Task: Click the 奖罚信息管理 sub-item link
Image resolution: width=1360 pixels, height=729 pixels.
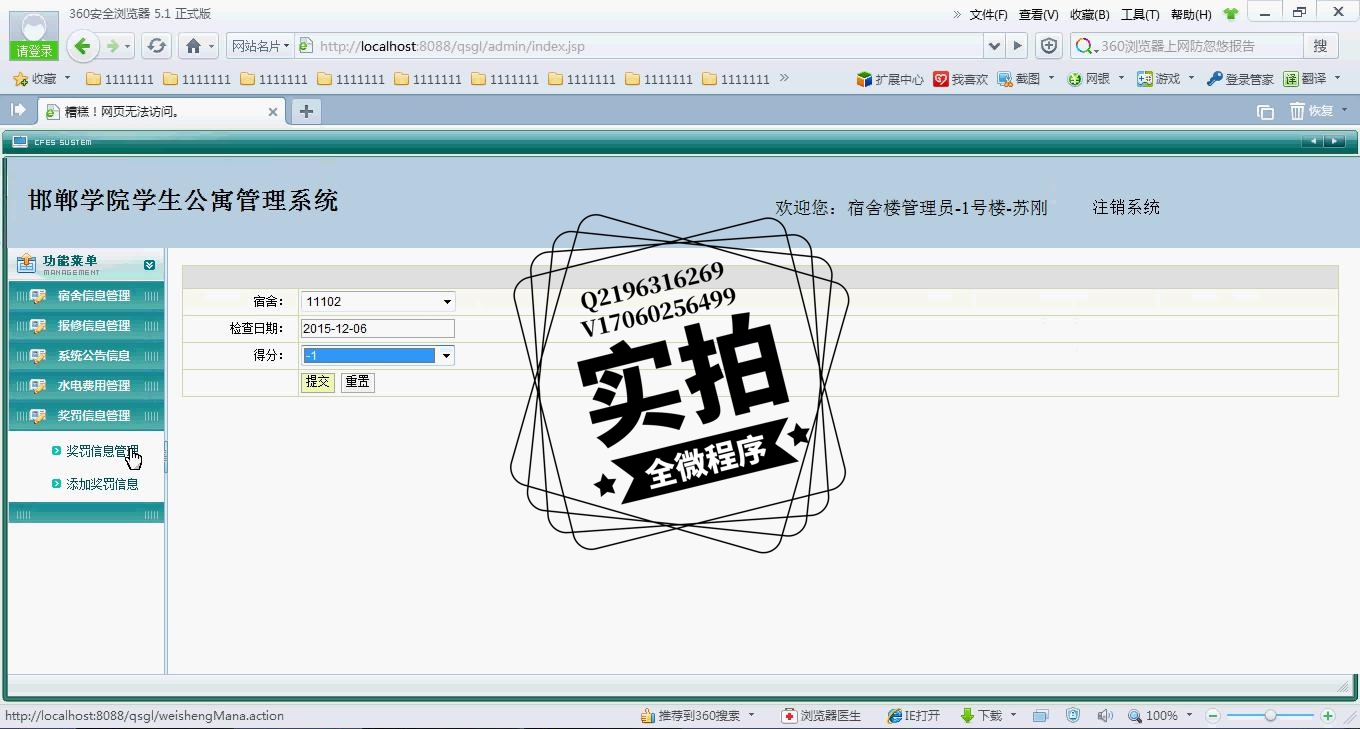Action: pyautogui.click(x=102, y=452)
